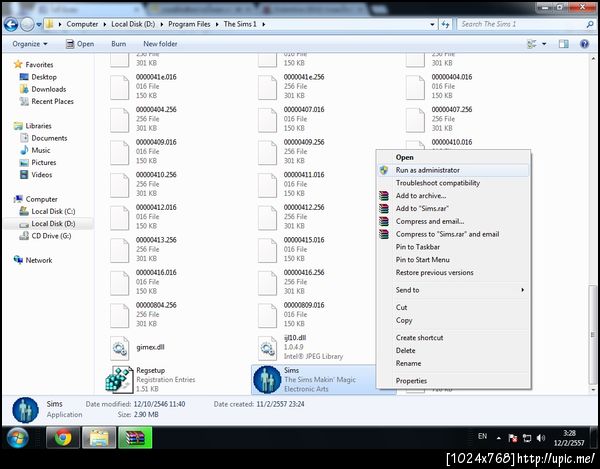
Task: Open Downloads folder in sidebar
Action: click(x=43, y=89)
